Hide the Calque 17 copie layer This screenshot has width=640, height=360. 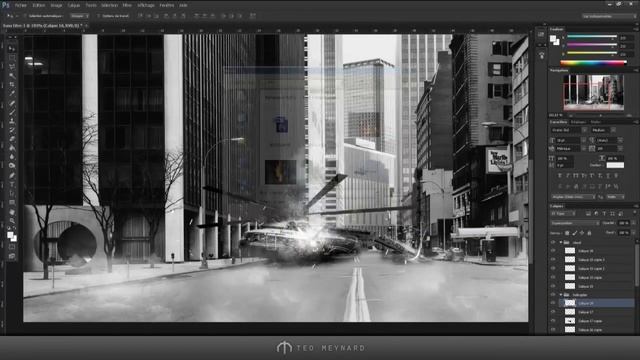(x=553, y=321)
